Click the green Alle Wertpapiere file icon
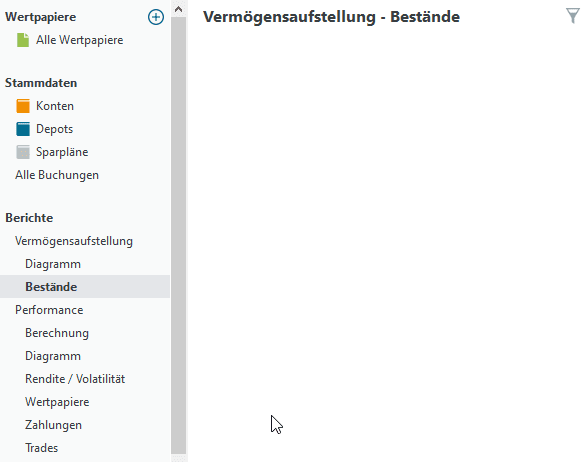The height and width of the screenshot is (462, 585). (x=23, y=40)
